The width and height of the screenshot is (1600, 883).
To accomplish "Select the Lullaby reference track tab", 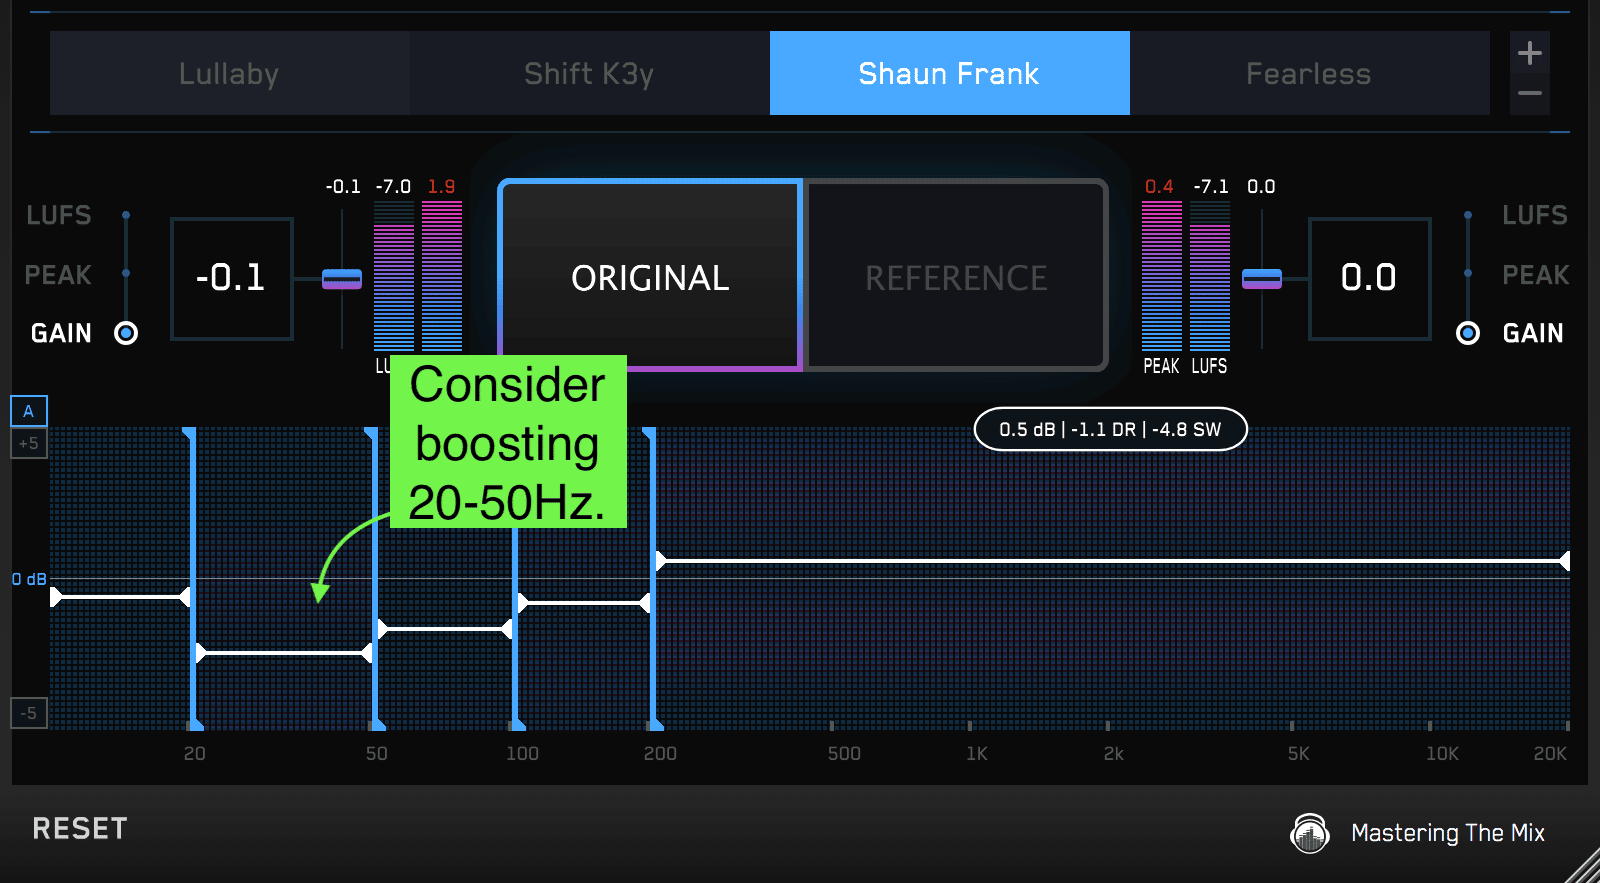I will [x=229, y=73].
